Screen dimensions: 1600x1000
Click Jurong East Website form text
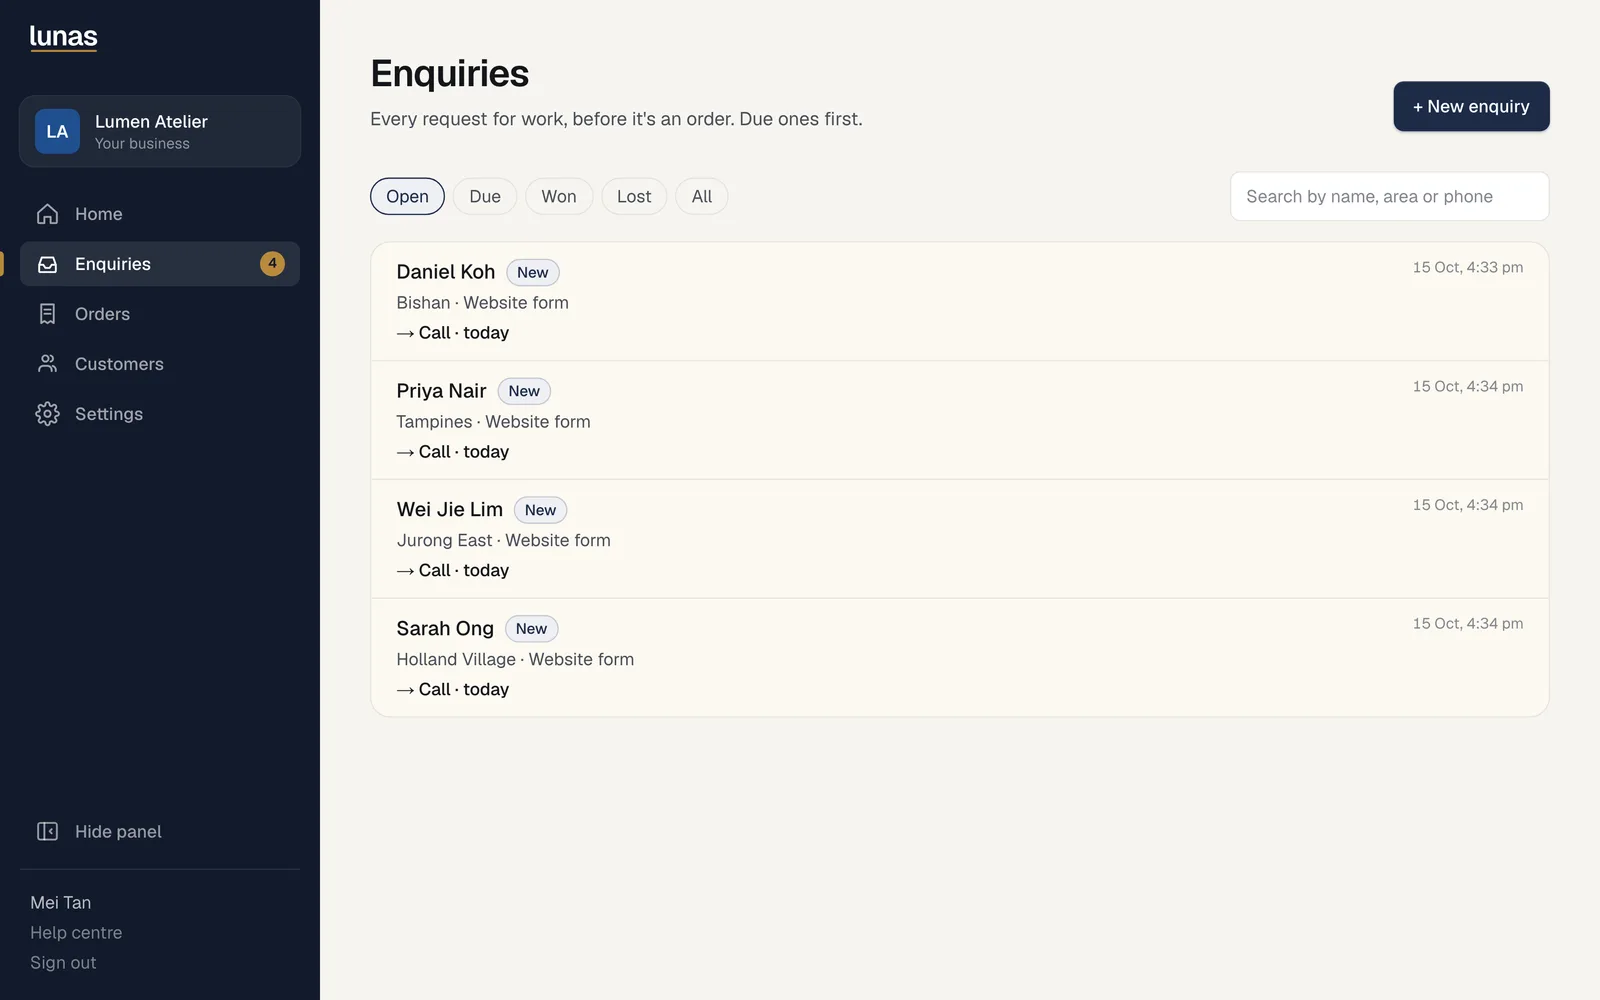point(503,540)
